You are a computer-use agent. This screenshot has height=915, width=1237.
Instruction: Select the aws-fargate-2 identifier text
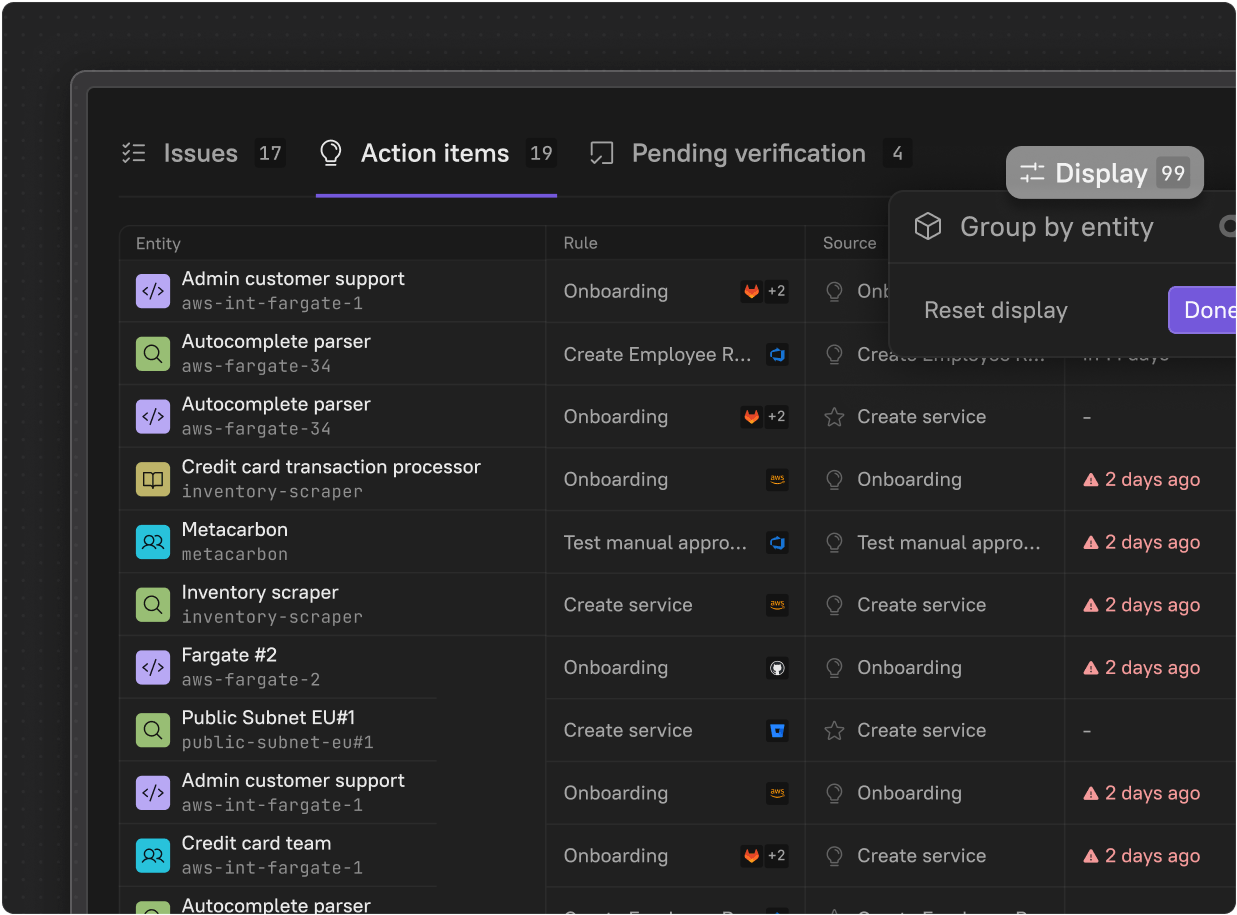251,680
